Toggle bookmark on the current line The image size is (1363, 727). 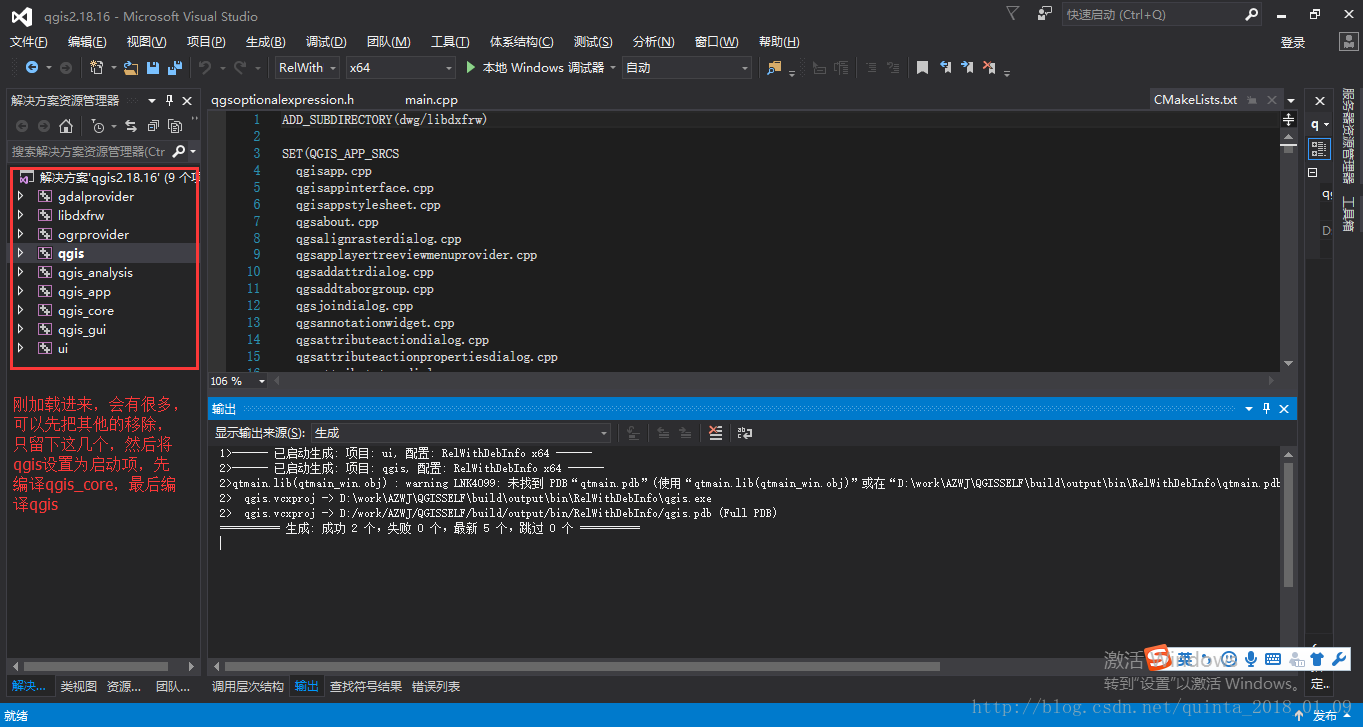[x=922, y=68]
